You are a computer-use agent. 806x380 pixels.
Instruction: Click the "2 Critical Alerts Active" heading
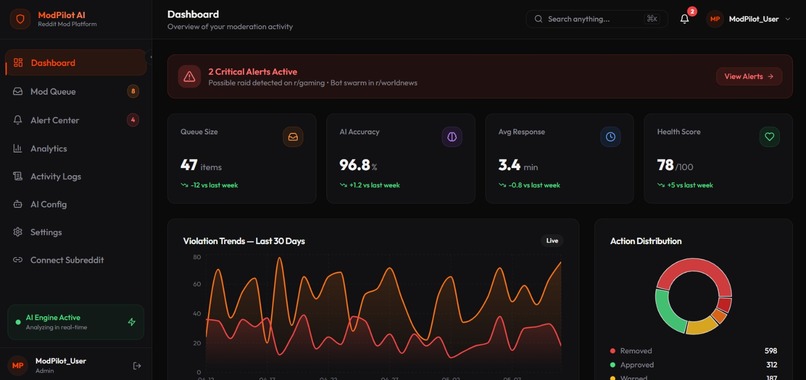tap(252, 72)
